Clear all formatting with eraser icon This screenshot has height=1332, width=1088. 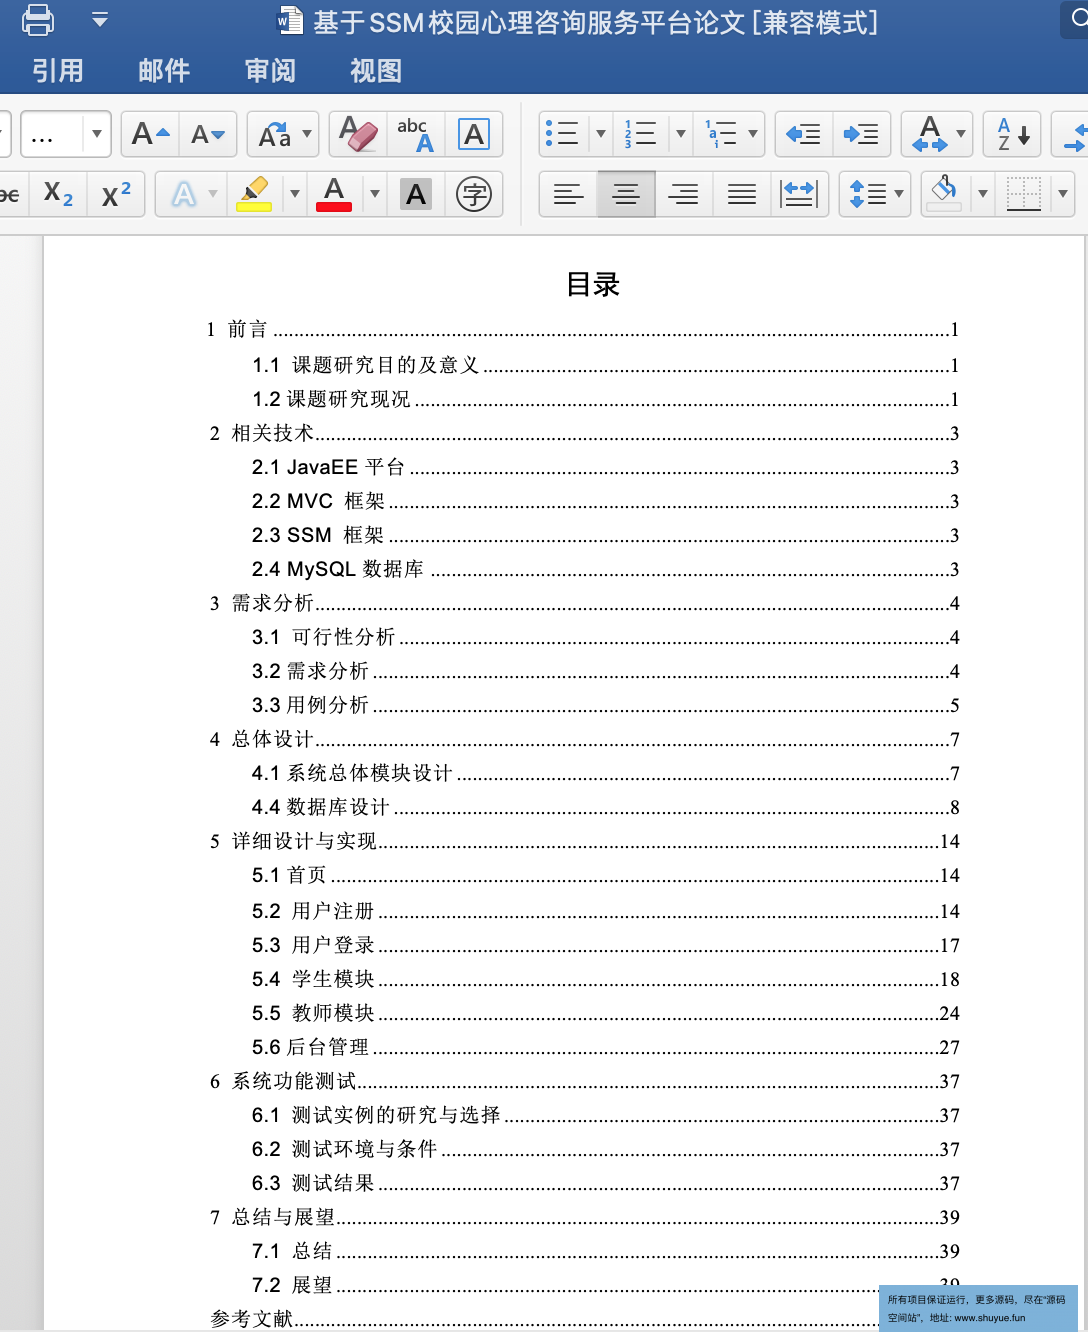[x=358, y=134]
